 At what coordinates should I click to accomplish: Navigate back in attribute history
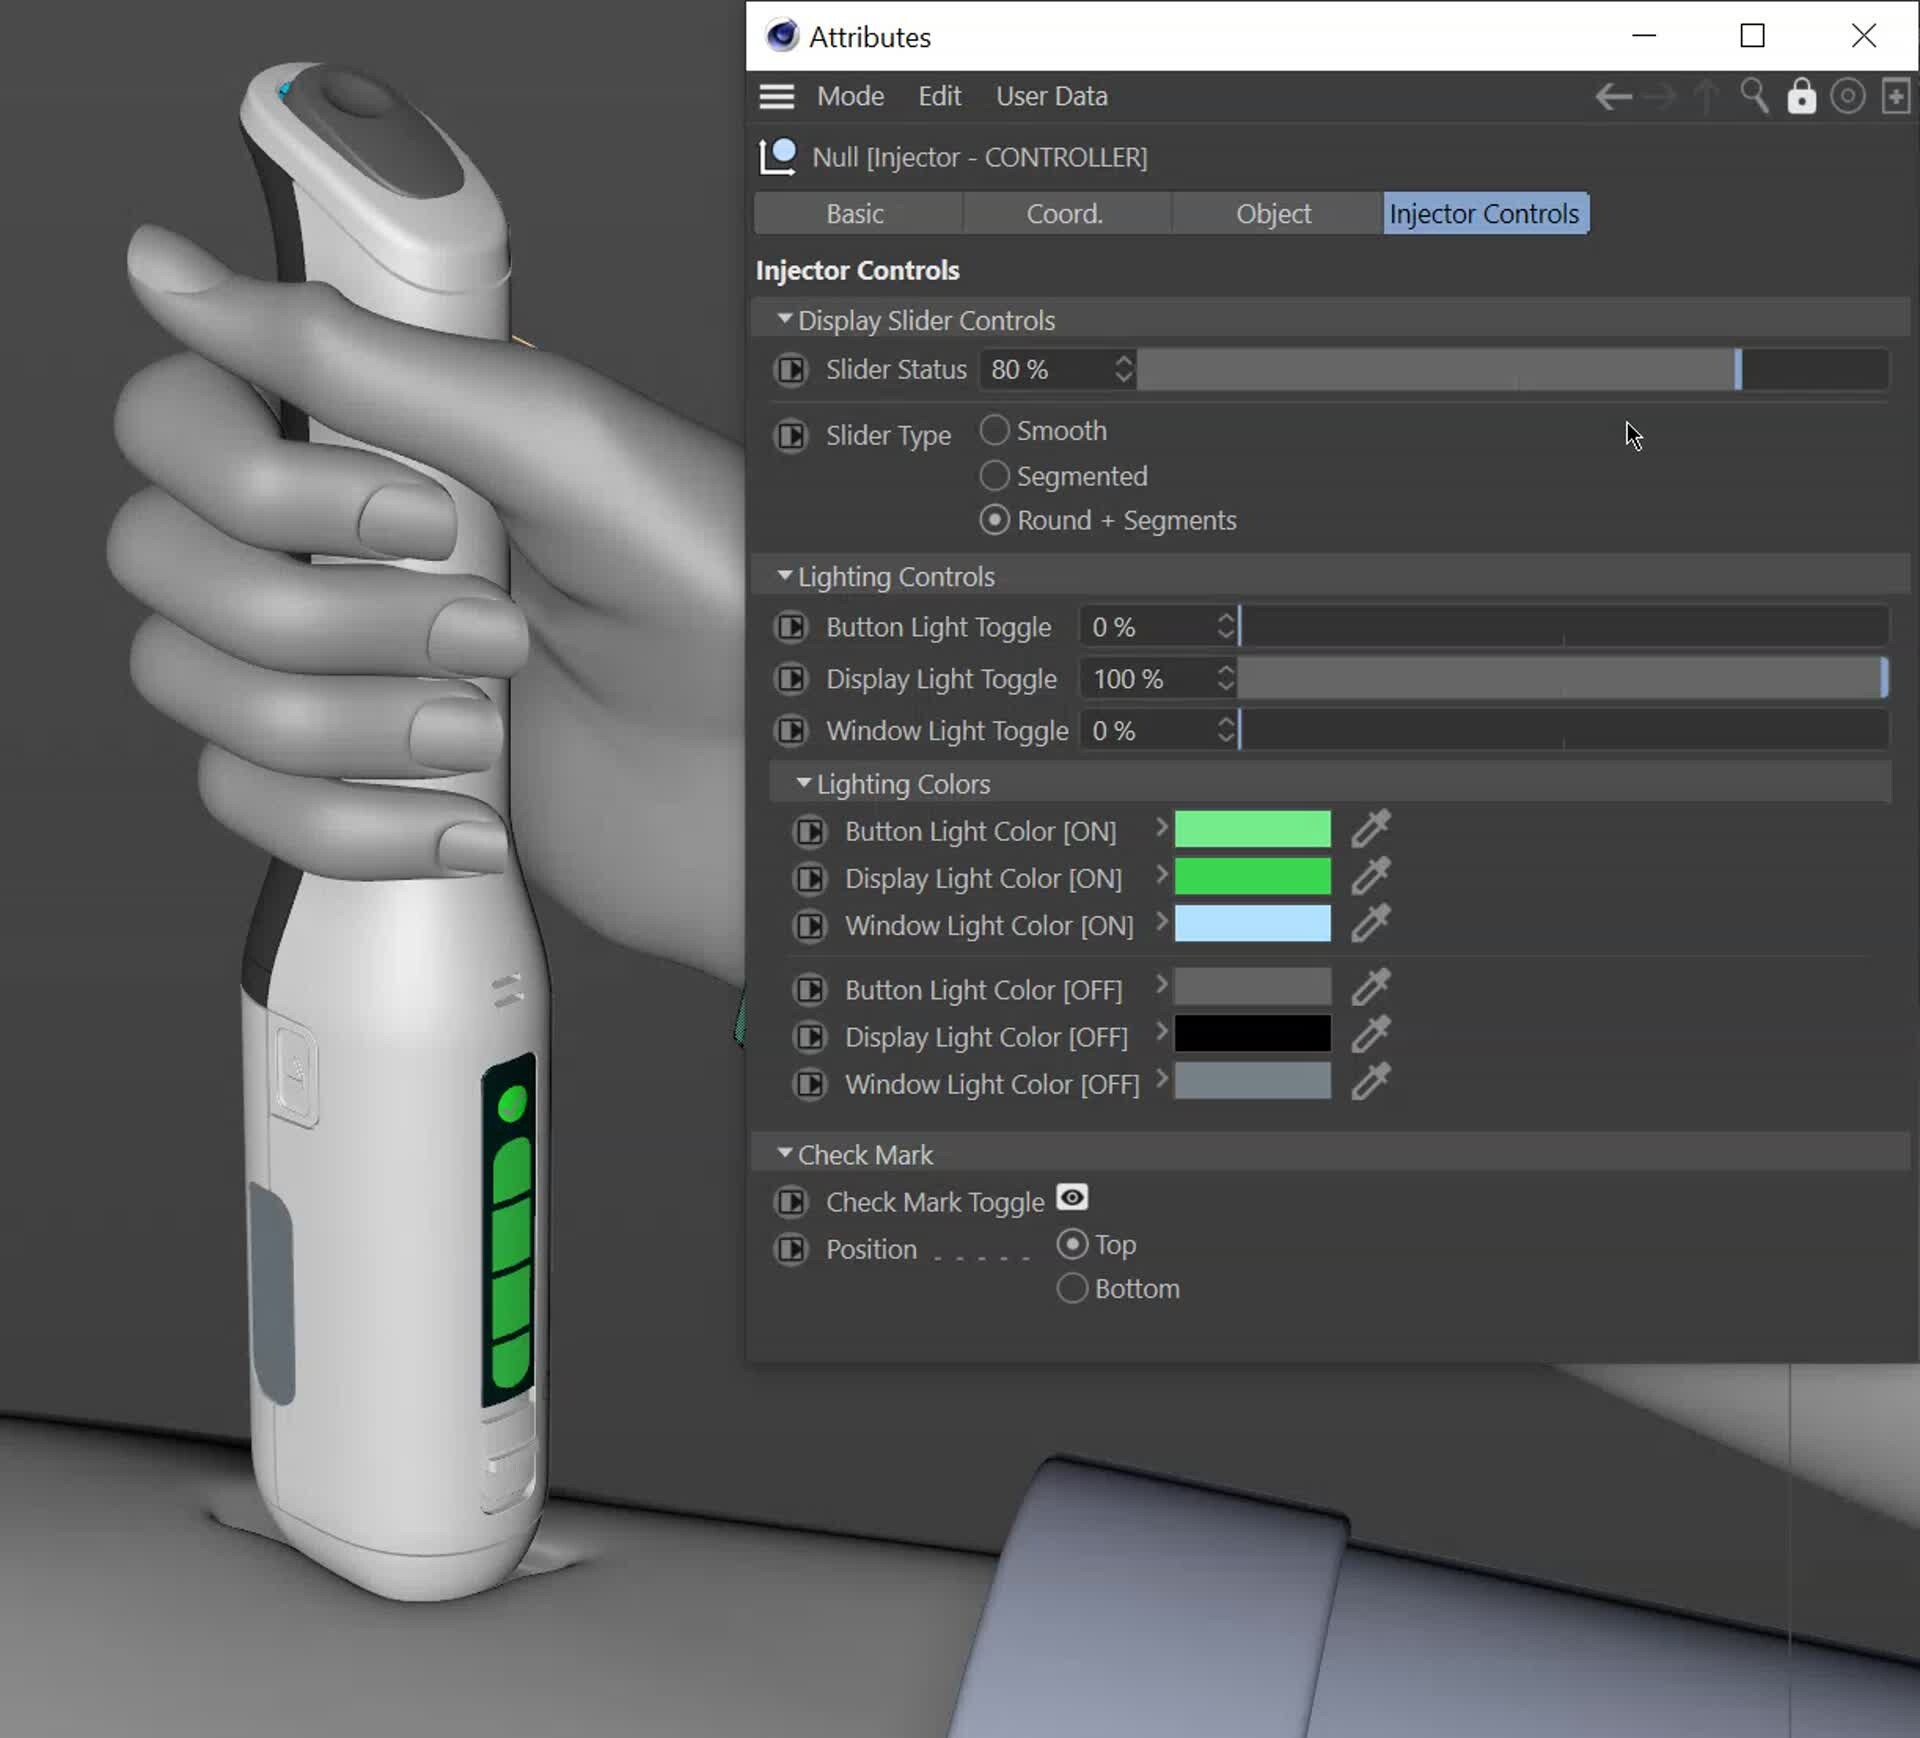click(1613, 96)
